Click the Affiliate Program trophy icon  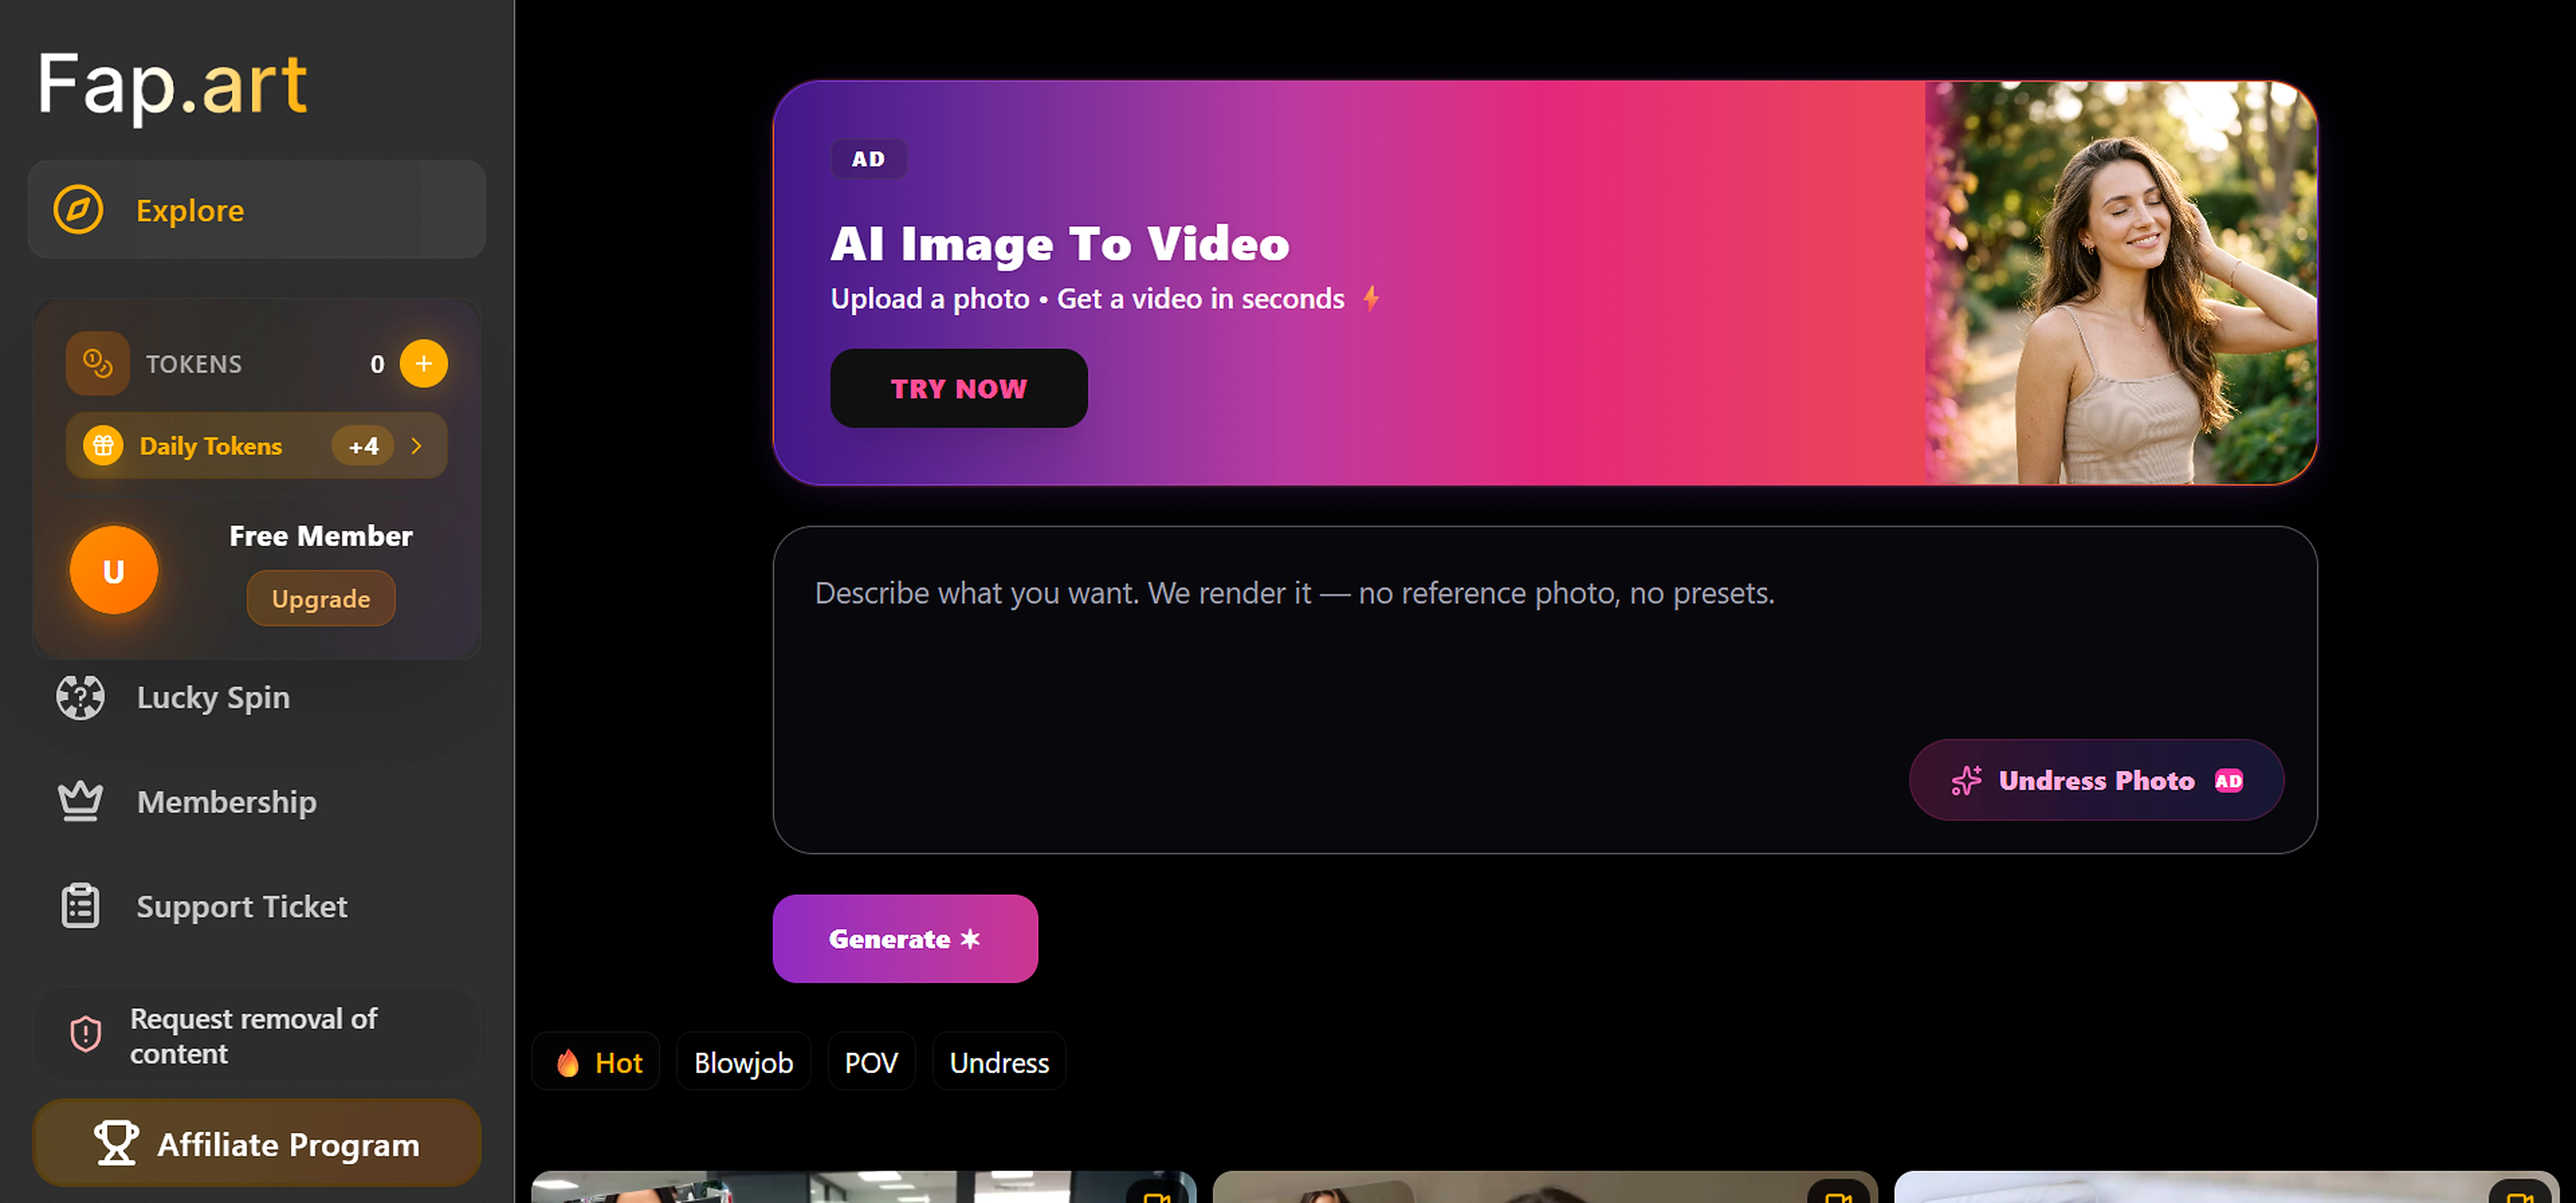116,1143
